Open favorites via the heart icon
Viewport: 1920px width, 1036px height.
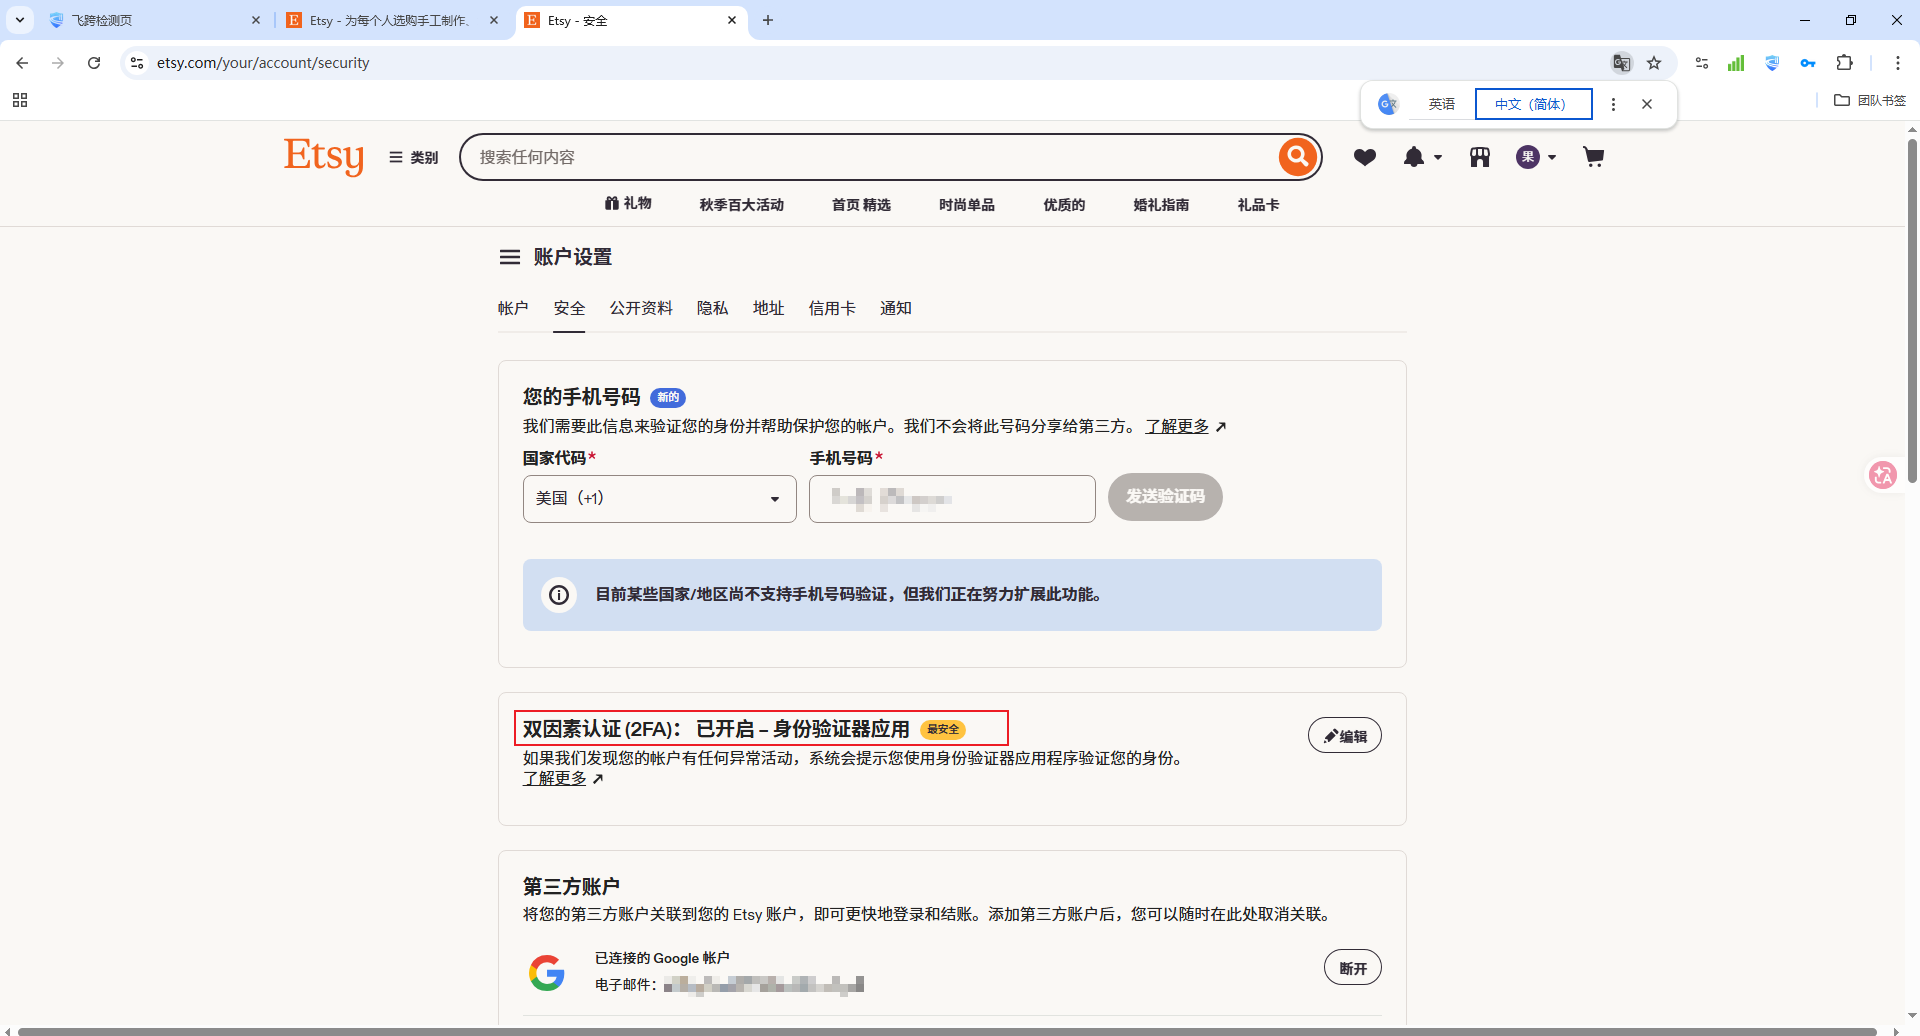[1365, 157]
